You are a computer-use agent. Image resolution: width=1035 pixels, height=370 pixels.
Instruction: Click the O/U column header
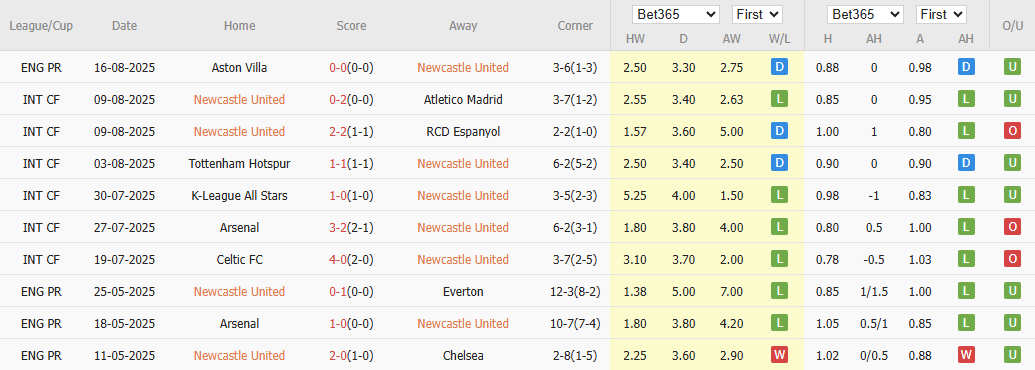1012,26
